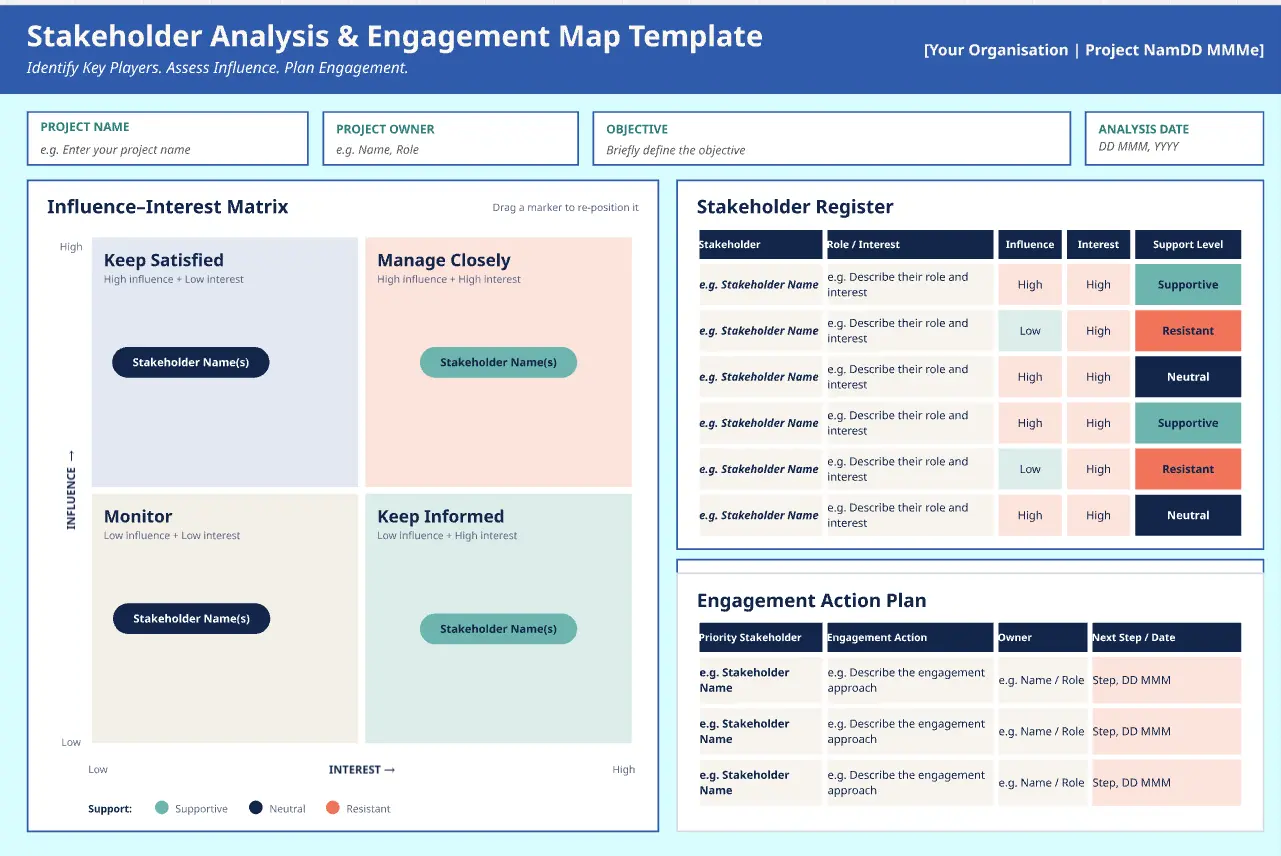Click the Interest column header in the register
Image resolution: width=1281 pixels, height=856 pixels.
(1098, 244)
